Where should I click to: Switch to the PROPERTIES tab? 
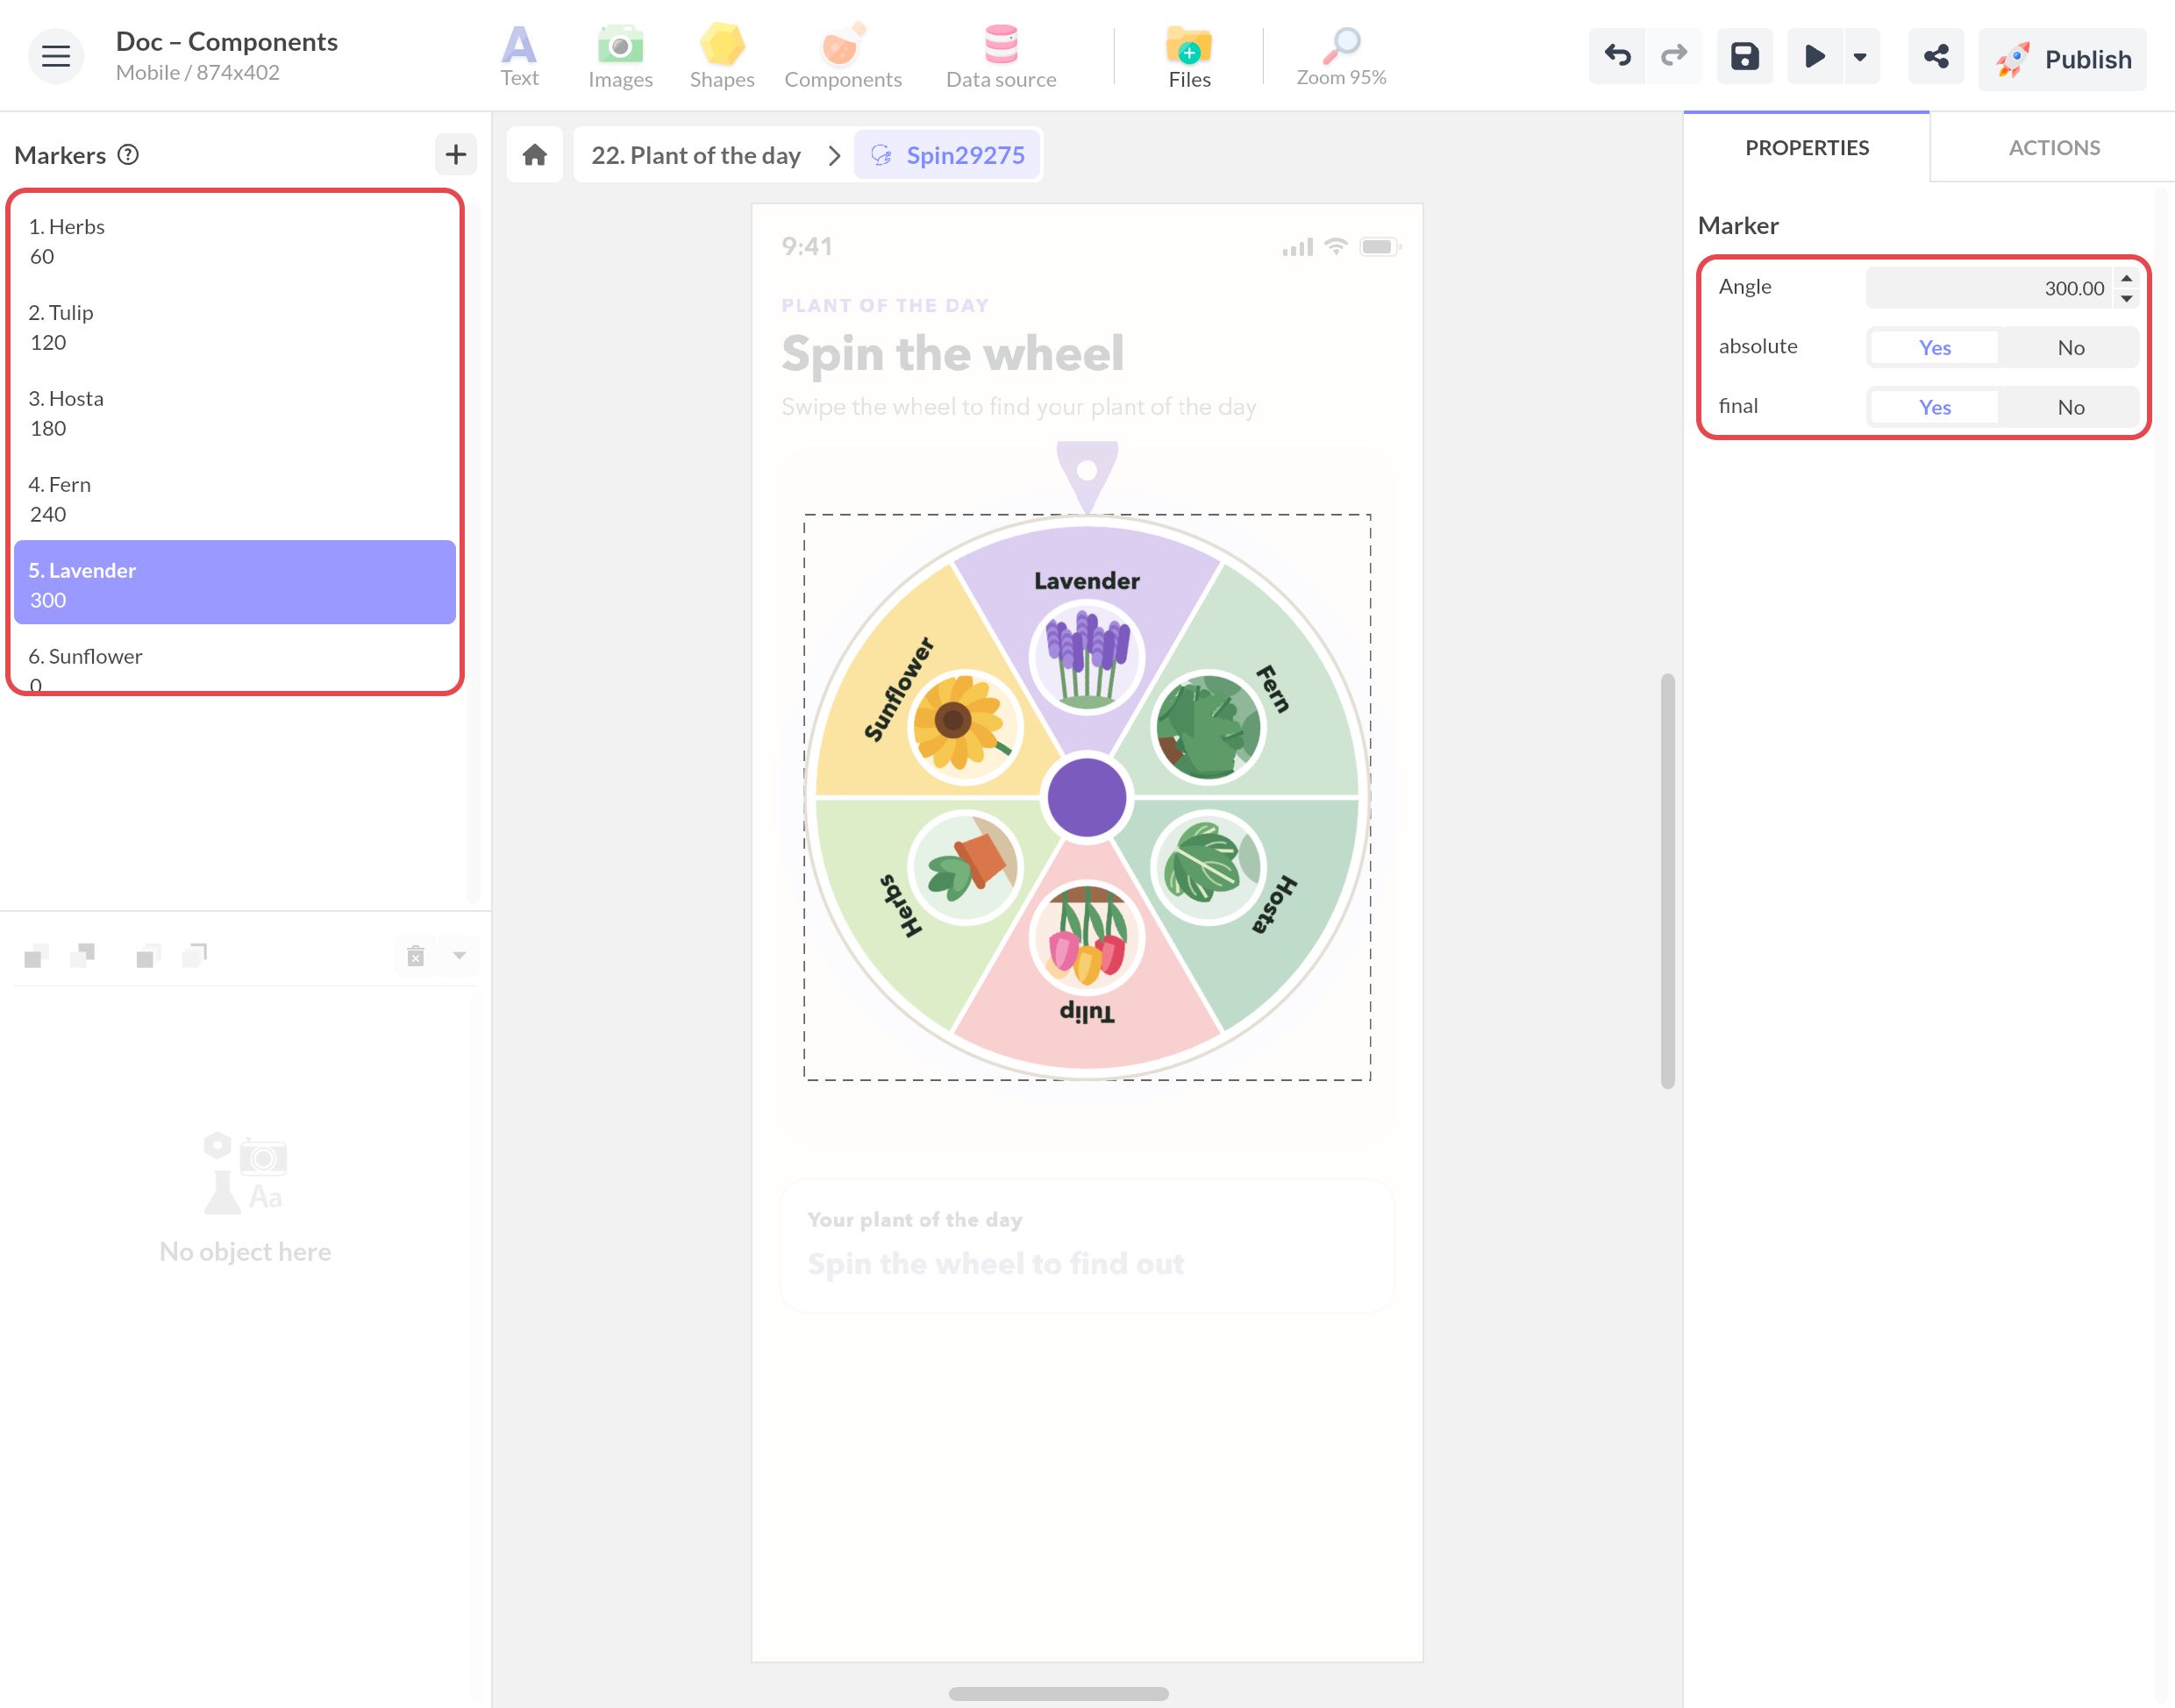click(1806, 147)
